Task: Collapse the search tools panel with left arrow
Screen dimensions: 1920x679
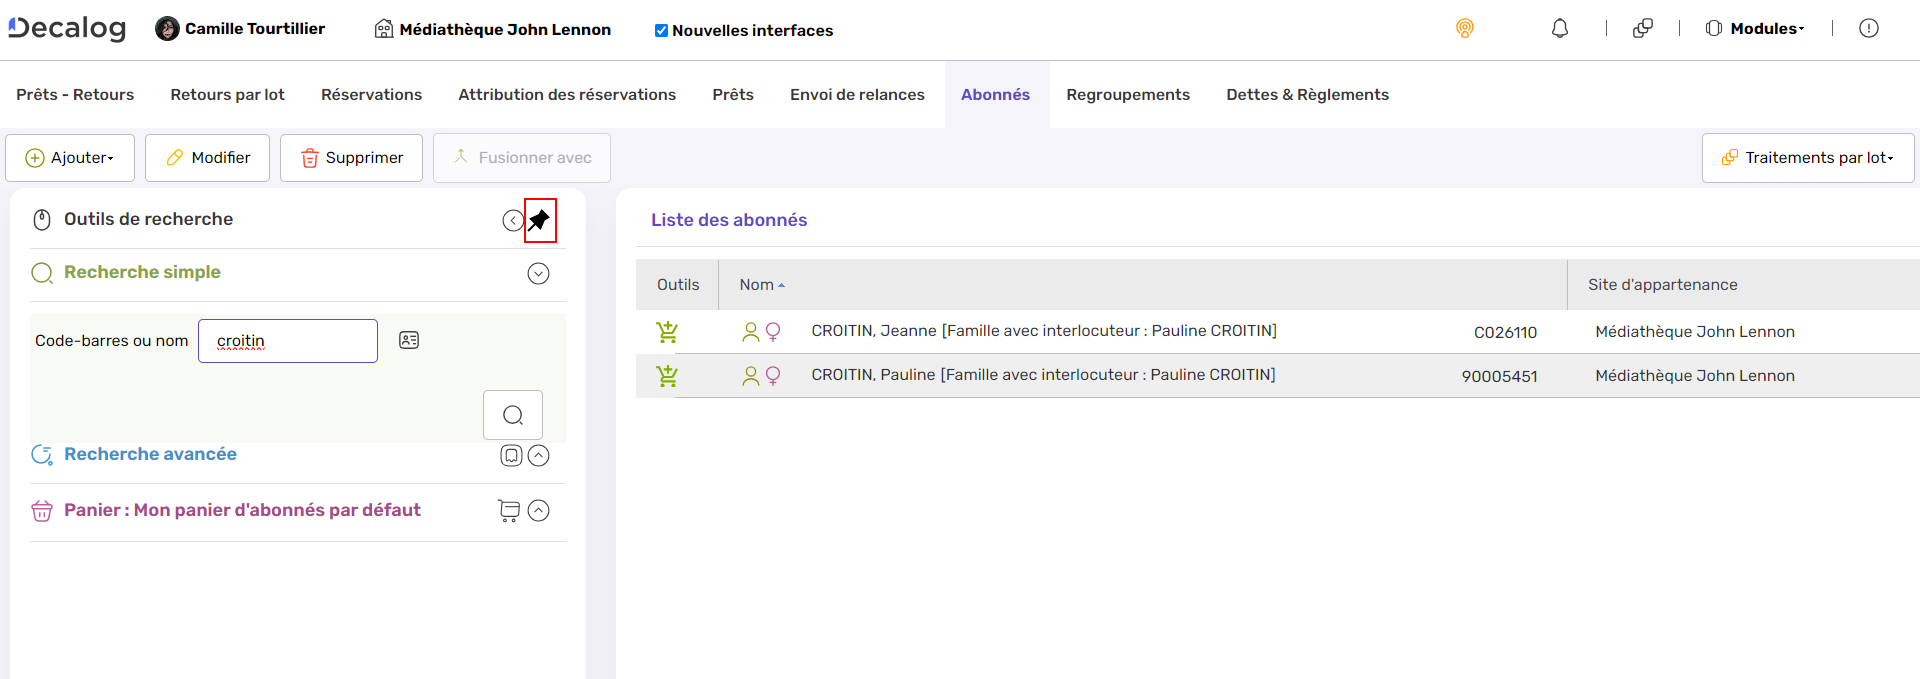Action: 513,221
